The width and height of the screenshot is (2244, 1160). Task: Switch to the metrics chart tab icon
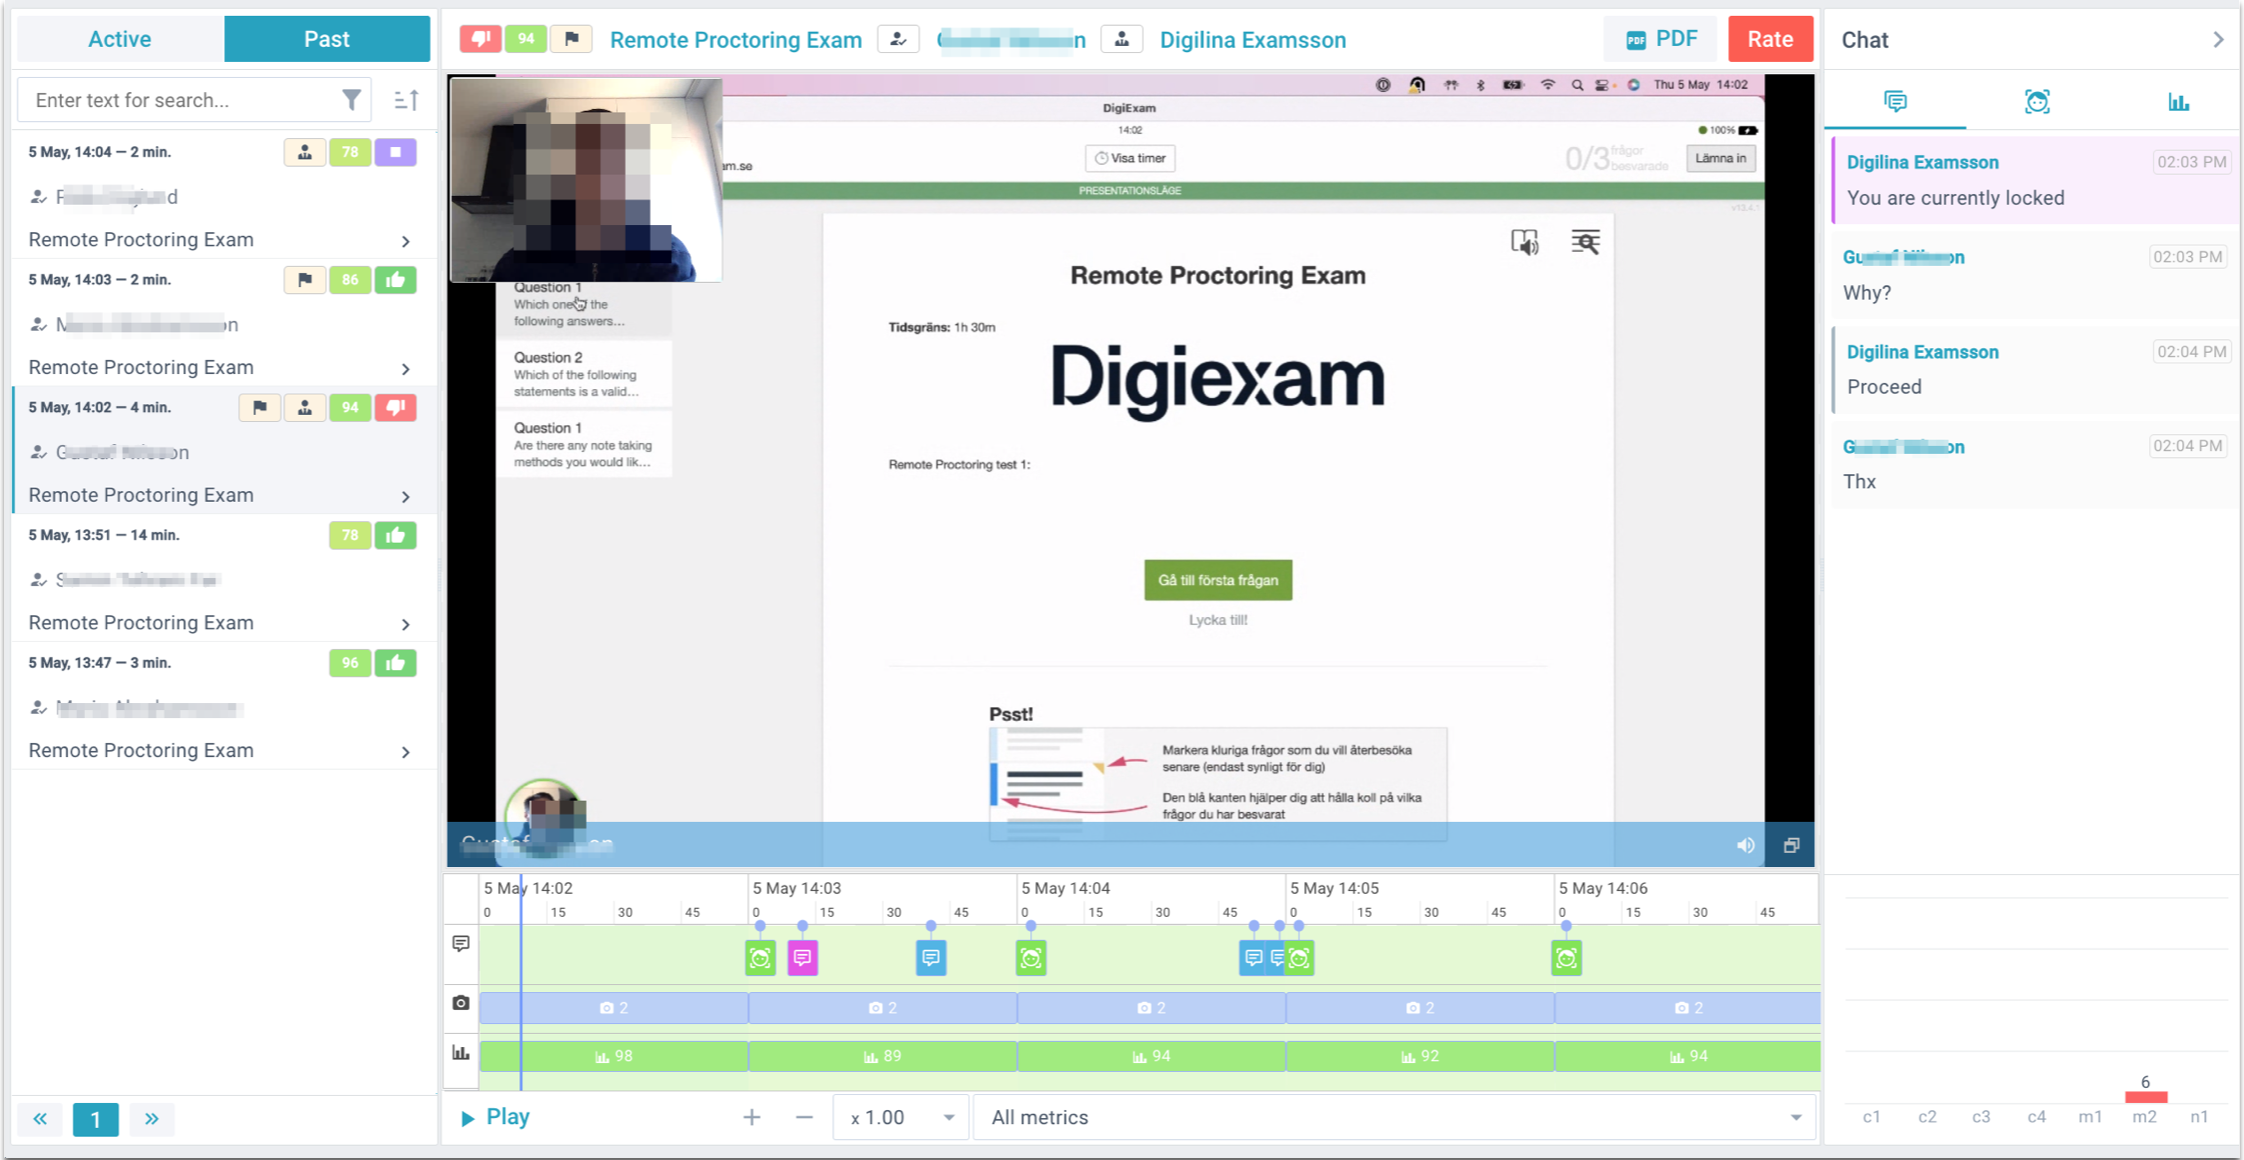click(x=2178, y=101)
